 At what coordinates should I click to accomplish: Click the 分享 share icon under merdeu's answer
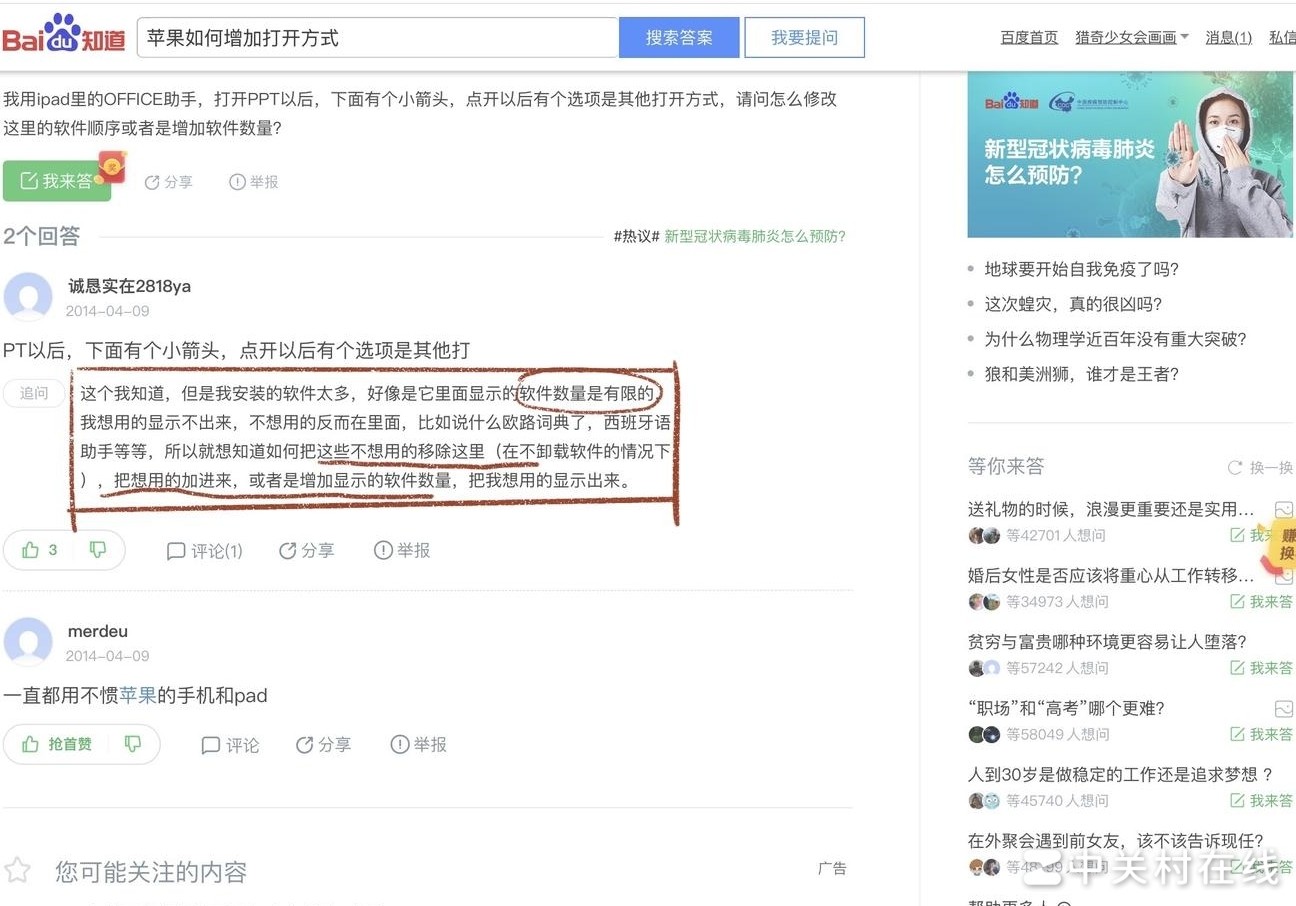[x=323, y=744]
